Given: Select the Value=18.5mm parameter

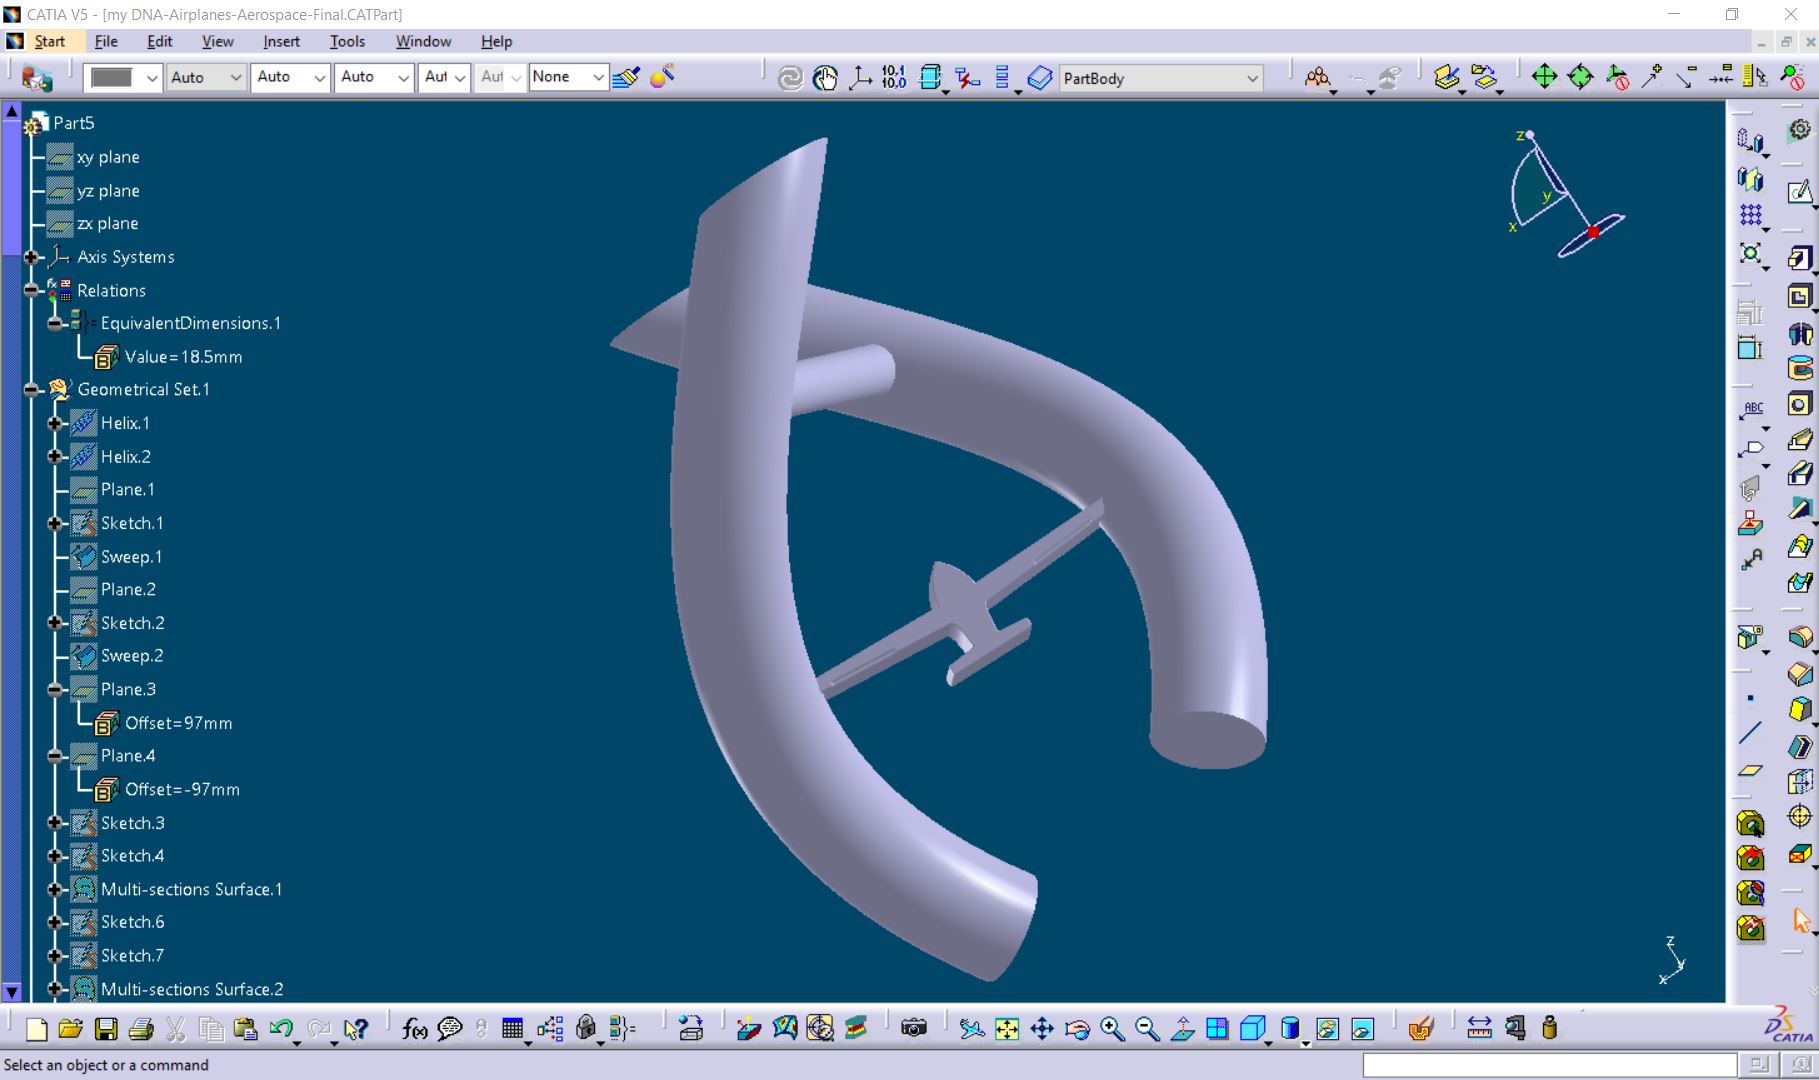Looking at the screenshot, I should click(x=183, y=357).
